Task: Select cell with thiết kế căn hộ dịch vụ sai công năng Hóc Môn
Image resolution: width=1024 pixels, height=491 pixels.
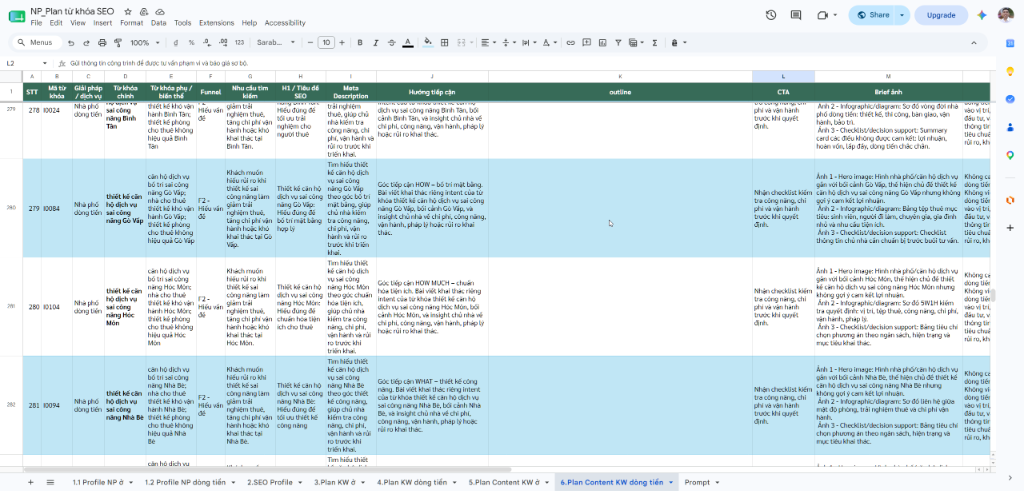Action: click(125, 307)
